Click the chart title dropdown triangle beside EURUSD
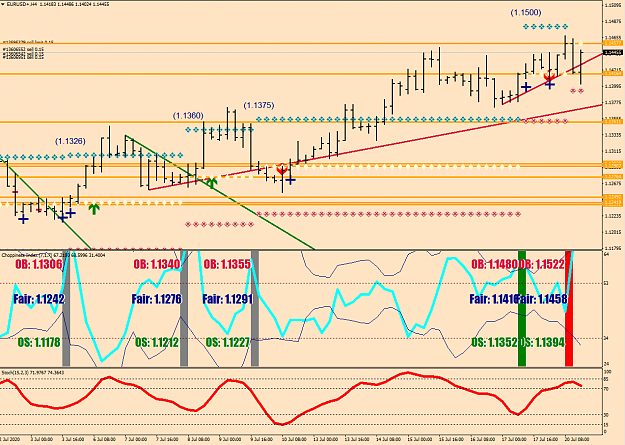 (x=3, y=4)
